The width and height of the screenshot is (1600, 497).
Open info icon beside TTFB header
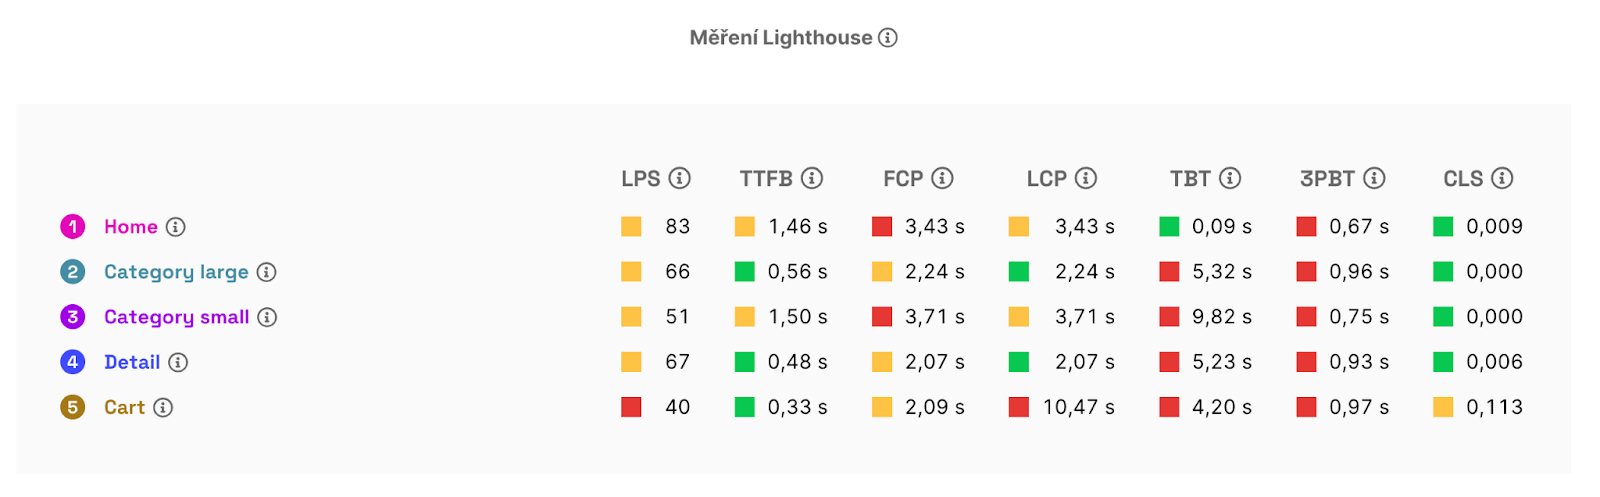(812, 178)
